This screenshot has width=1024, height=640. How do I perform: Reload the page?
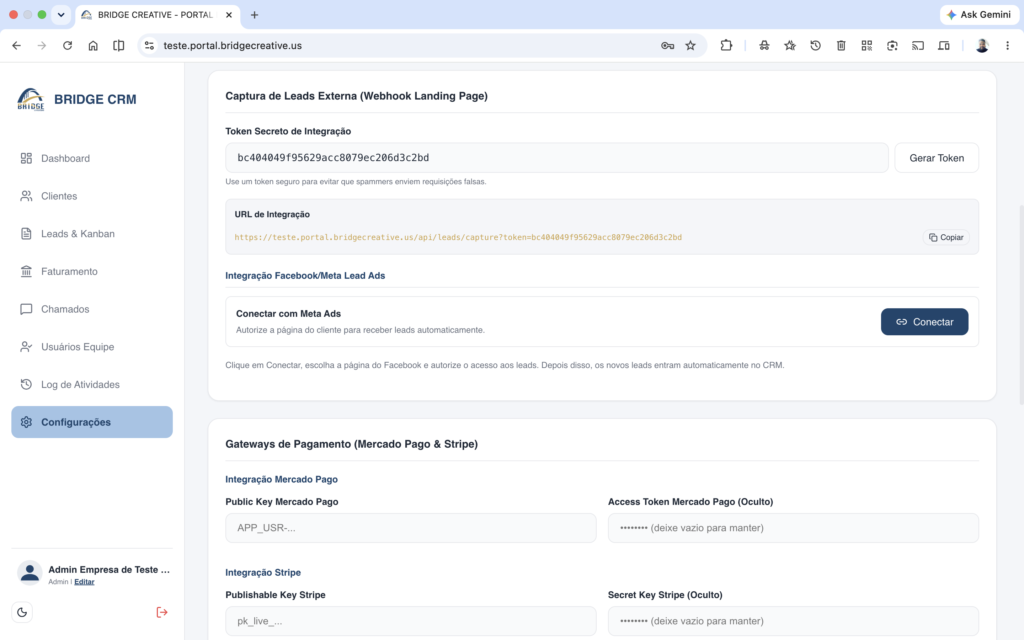pyautogui.click(x=67, y=46)
